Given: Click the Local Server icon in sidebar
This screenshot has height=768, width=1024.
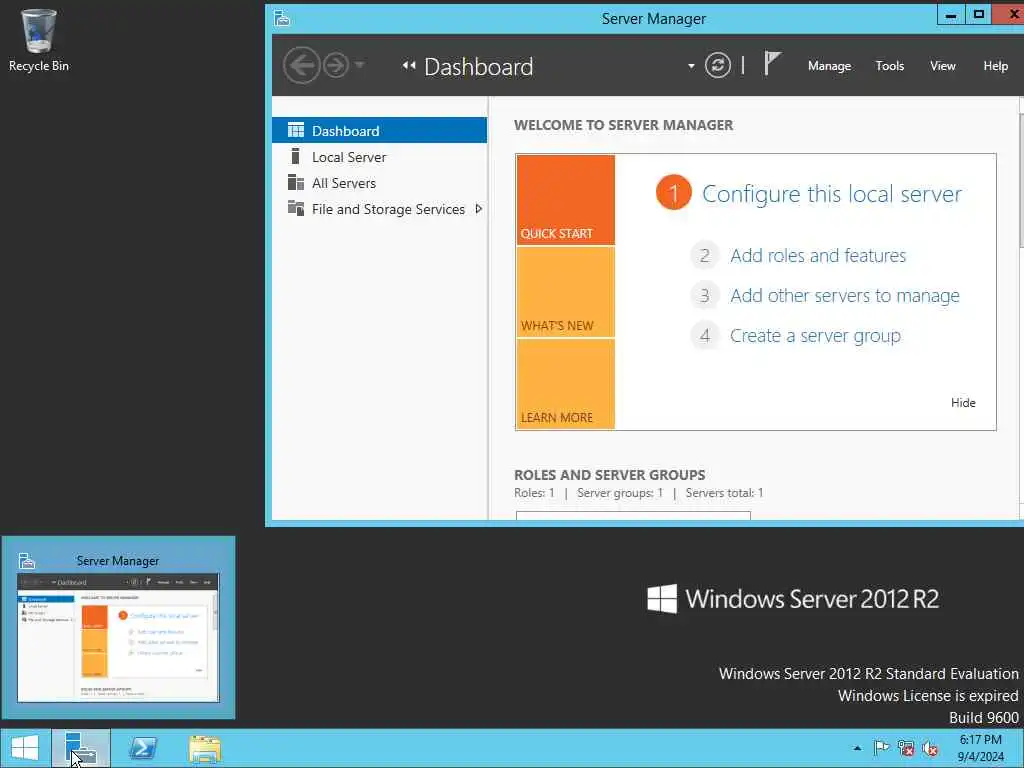Looking at the screenshot, I should [295, 156].
